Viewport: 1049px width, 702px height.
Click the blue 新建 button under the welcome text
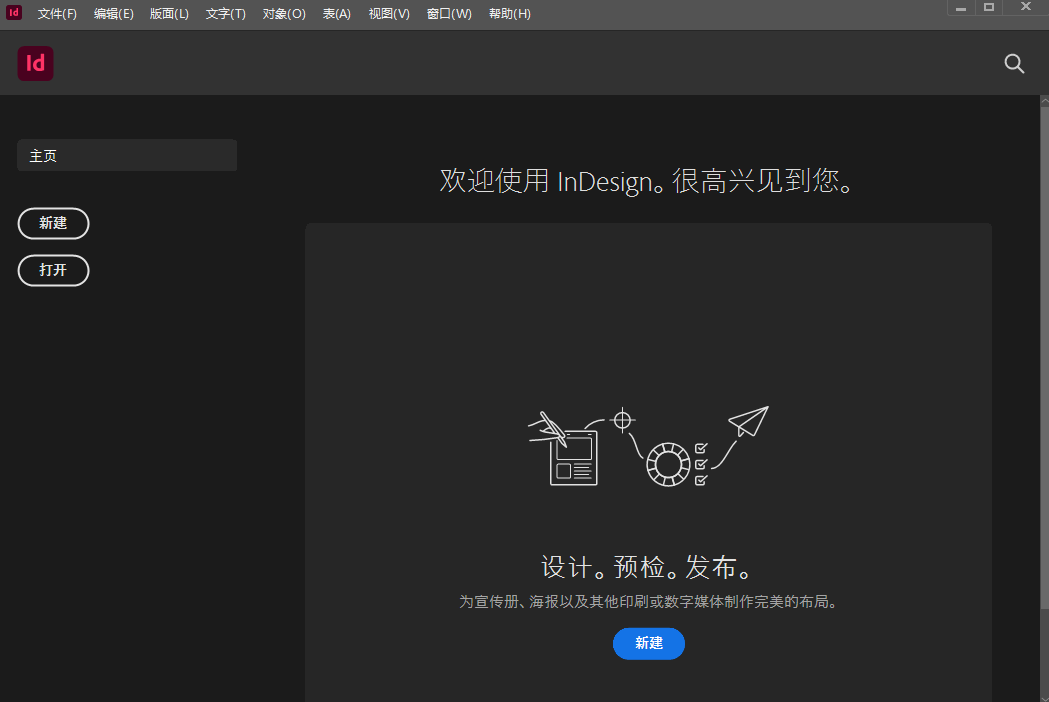point(648,644)
